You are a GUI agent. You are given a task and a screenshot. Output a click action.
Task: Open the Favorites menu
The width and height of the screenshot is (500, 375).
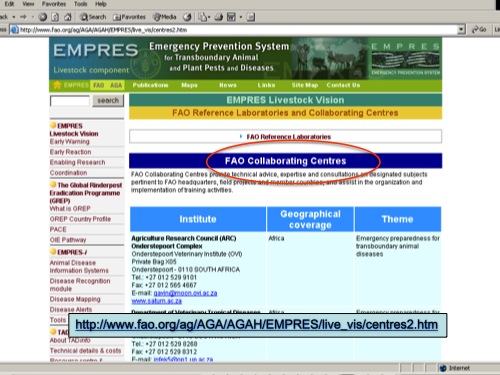54,4
